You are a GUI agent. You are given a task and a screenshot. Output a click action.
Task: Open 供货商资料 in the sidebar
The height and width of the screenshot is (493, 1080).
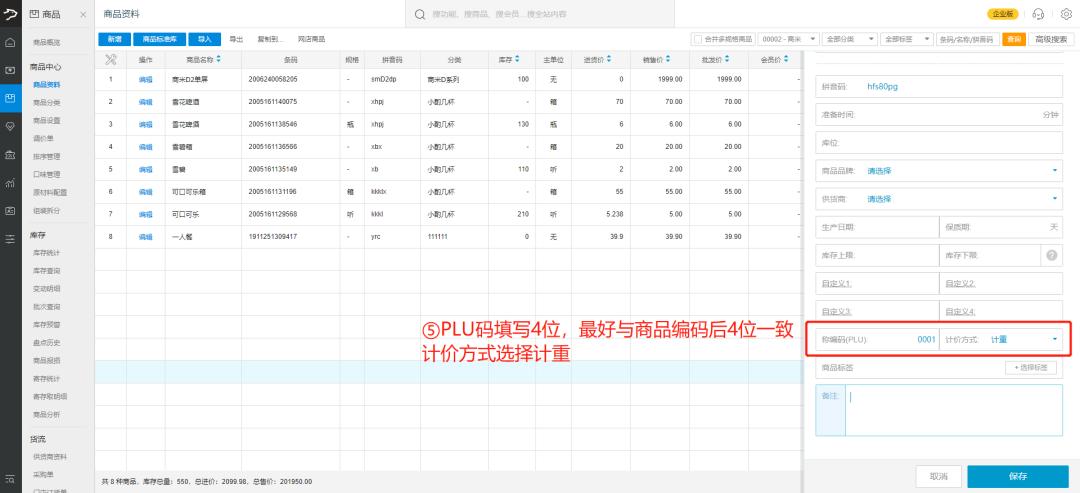[x=50, y=457]
